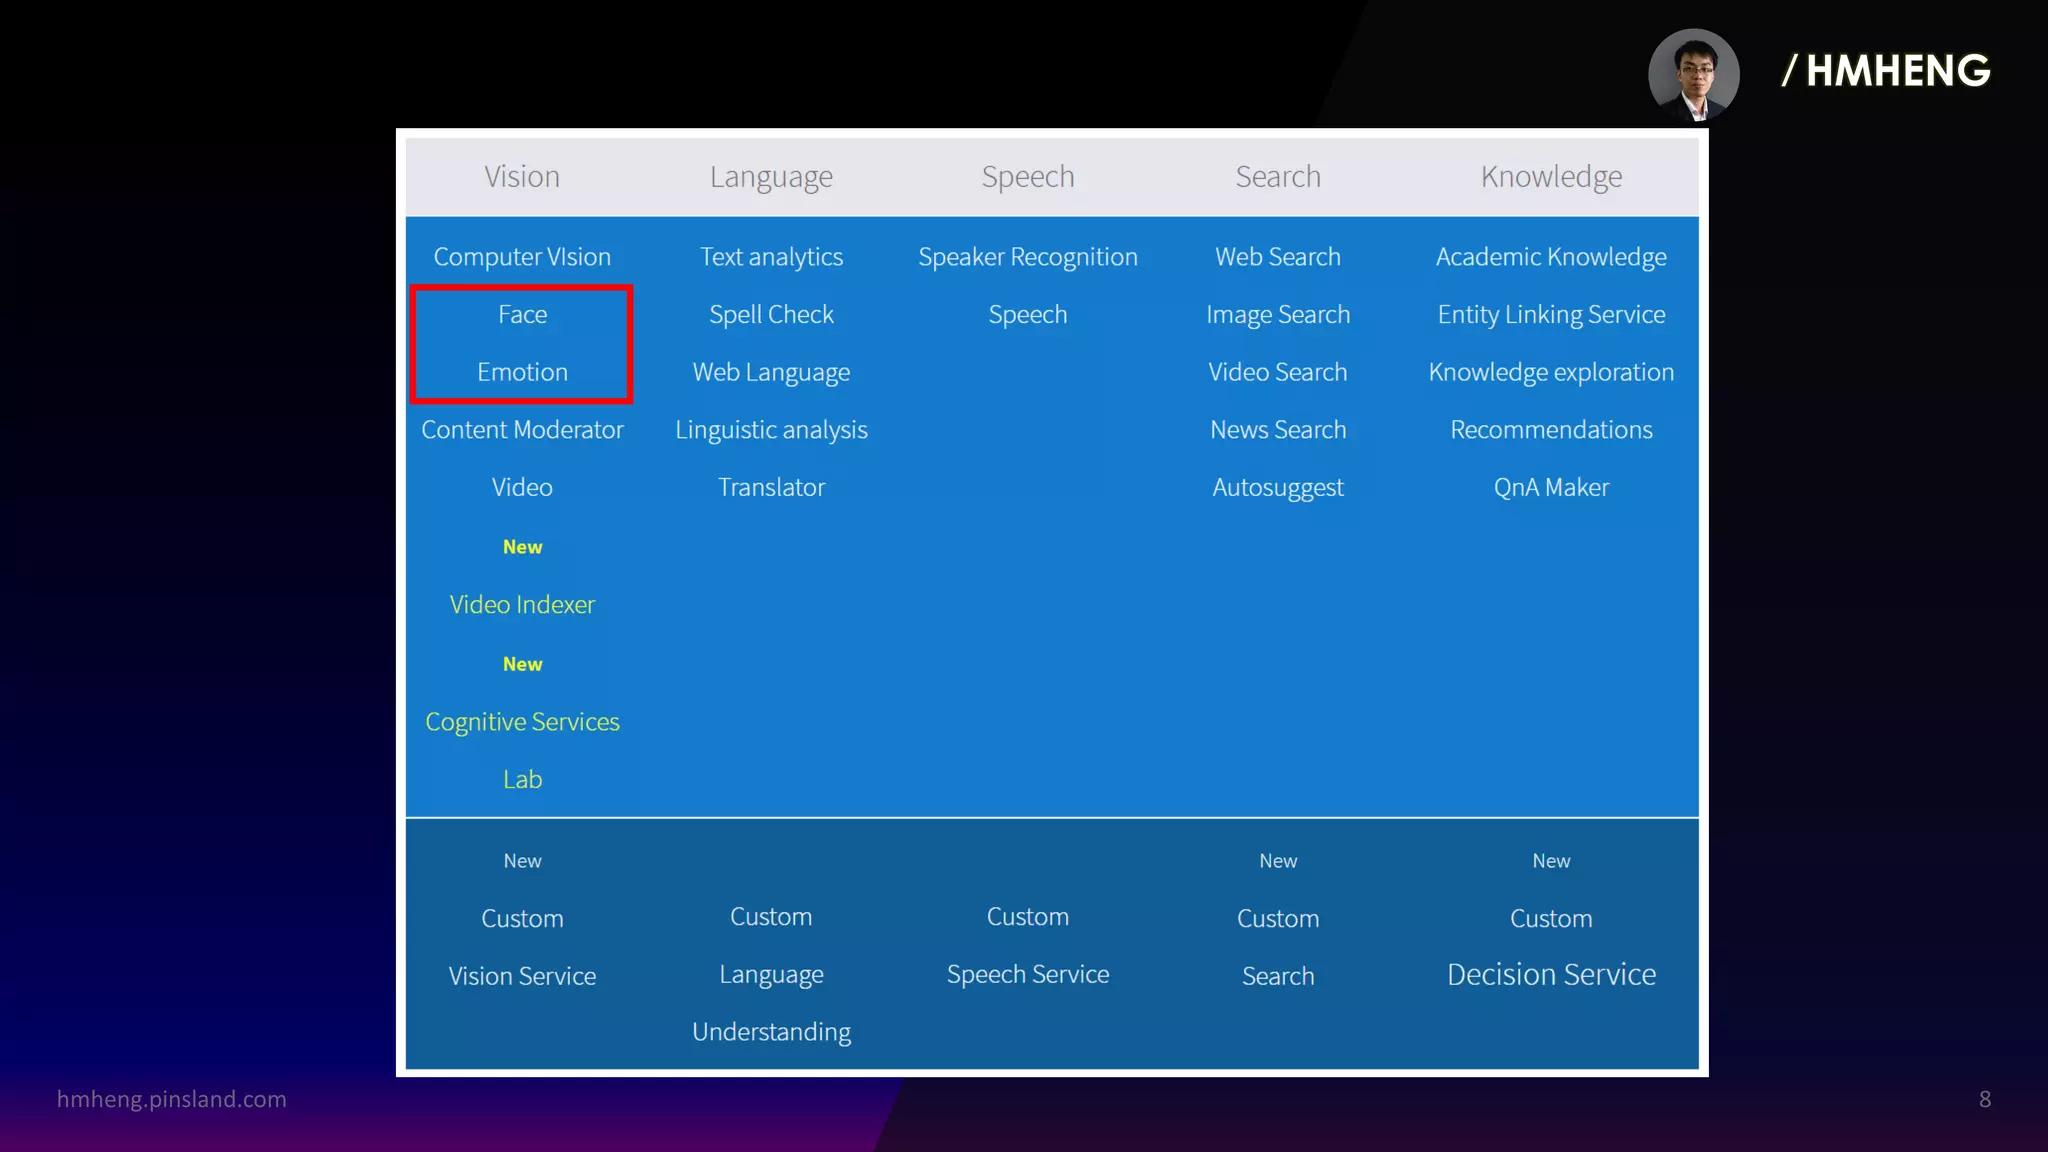This screenshot has height=1152, width=2048.
Task: Open the Content Moderator entry
Action: pos(522,430)
